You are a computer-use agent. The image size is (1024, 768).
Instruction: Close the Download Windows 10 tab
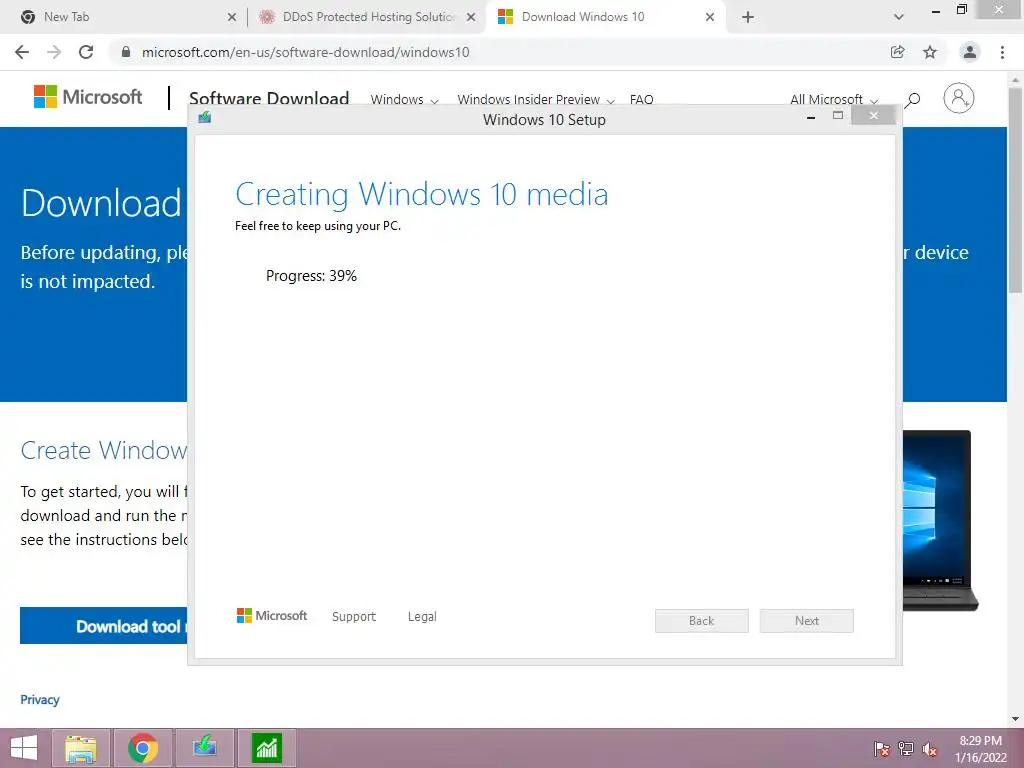pyautogui.click(x=710, y=18)
